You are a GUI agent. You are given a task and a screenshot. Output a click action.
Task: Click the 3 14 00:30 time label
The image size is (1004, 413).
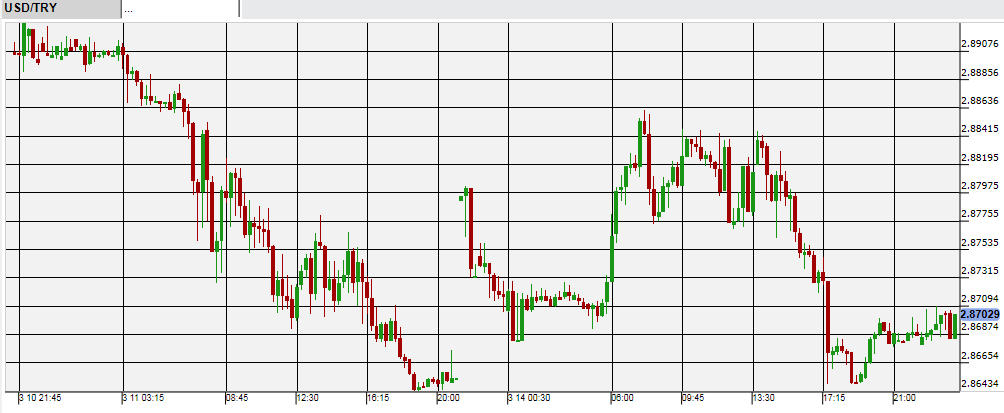[x=528, y=398]
